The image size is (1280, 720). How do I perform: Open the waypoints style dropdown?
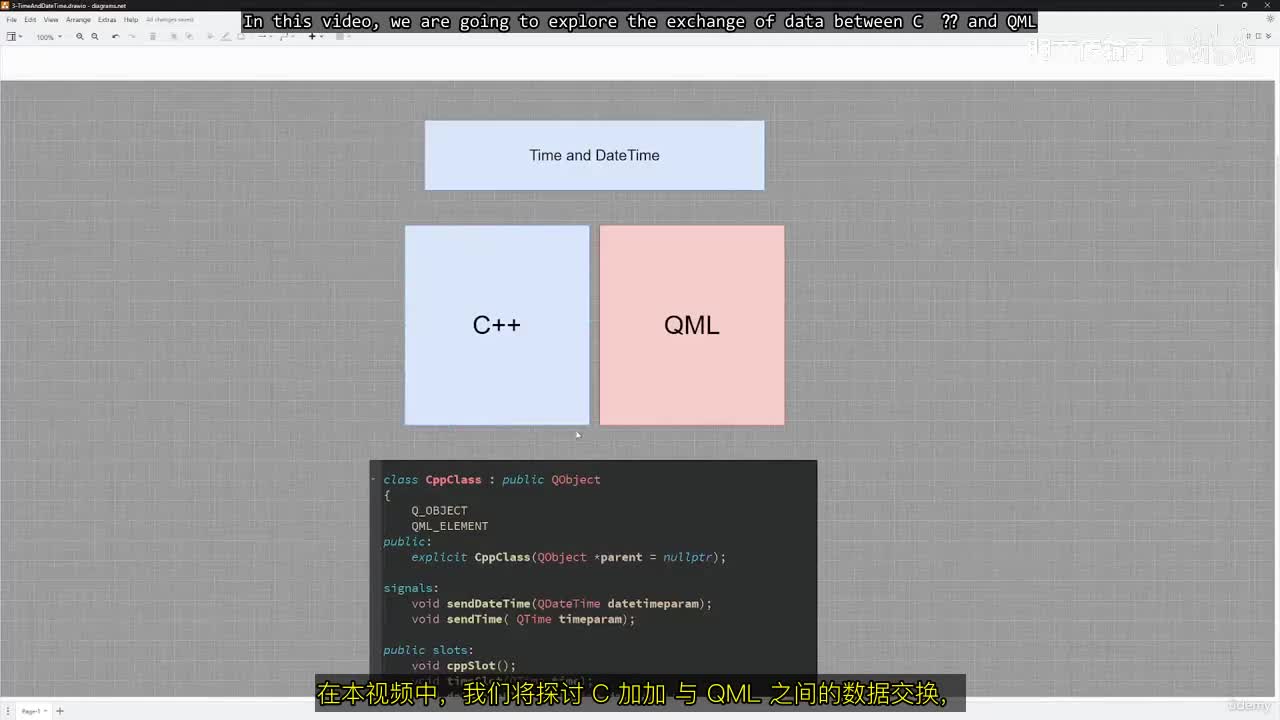[x=286, y=37]
